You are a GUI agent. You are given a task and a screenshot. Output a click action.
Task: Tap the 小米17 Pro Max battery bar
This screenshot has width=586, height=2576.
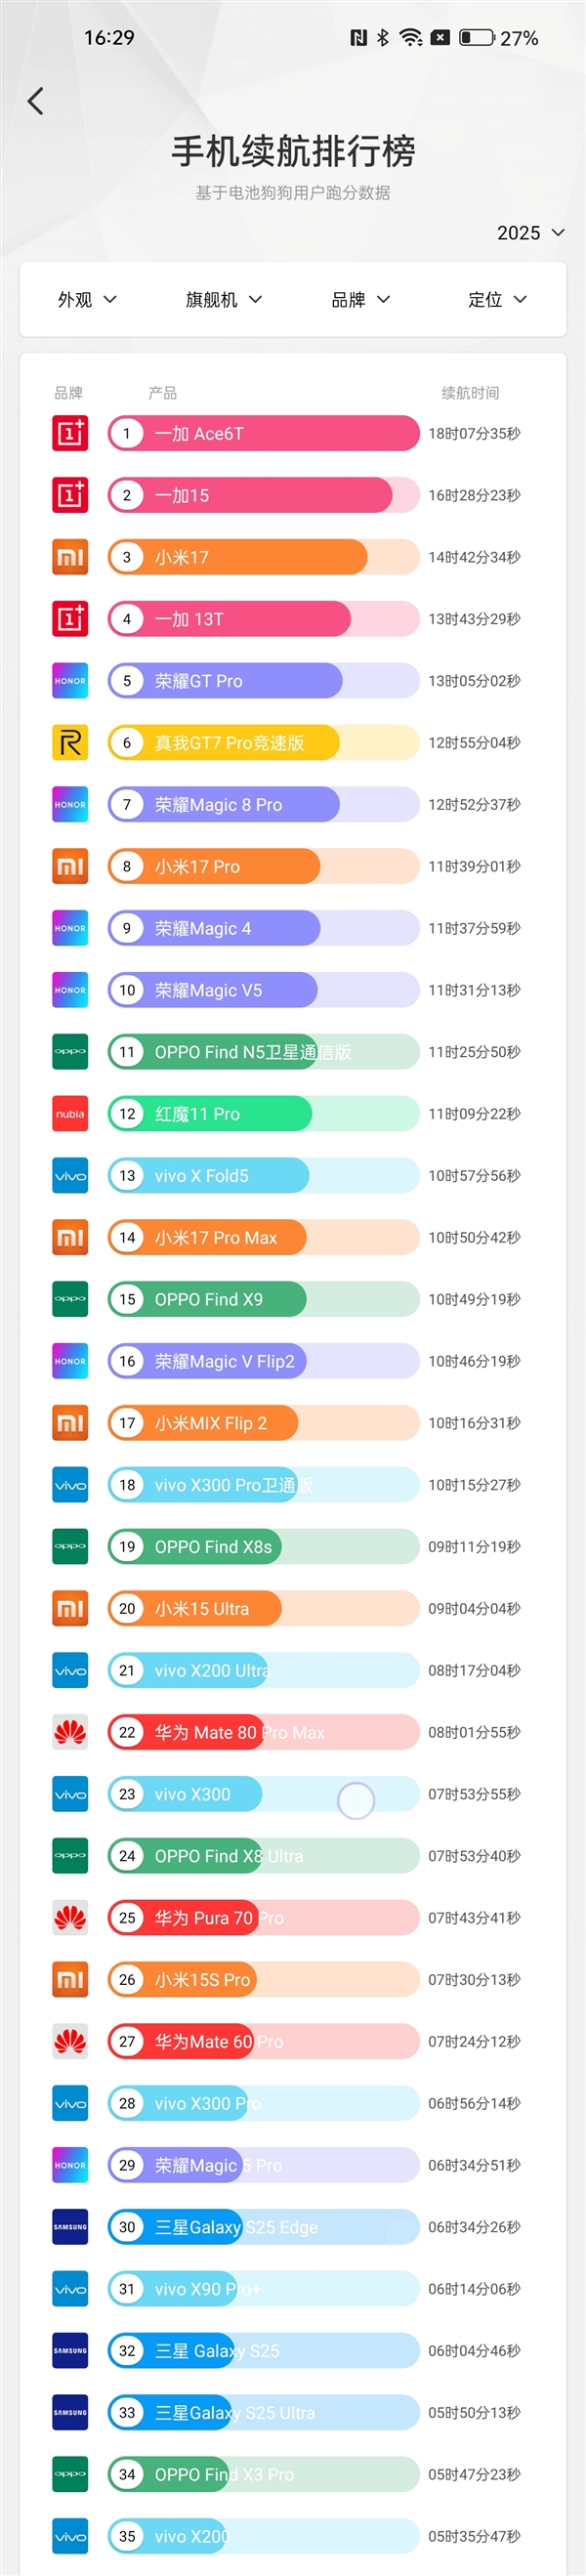pos(263,1238)
